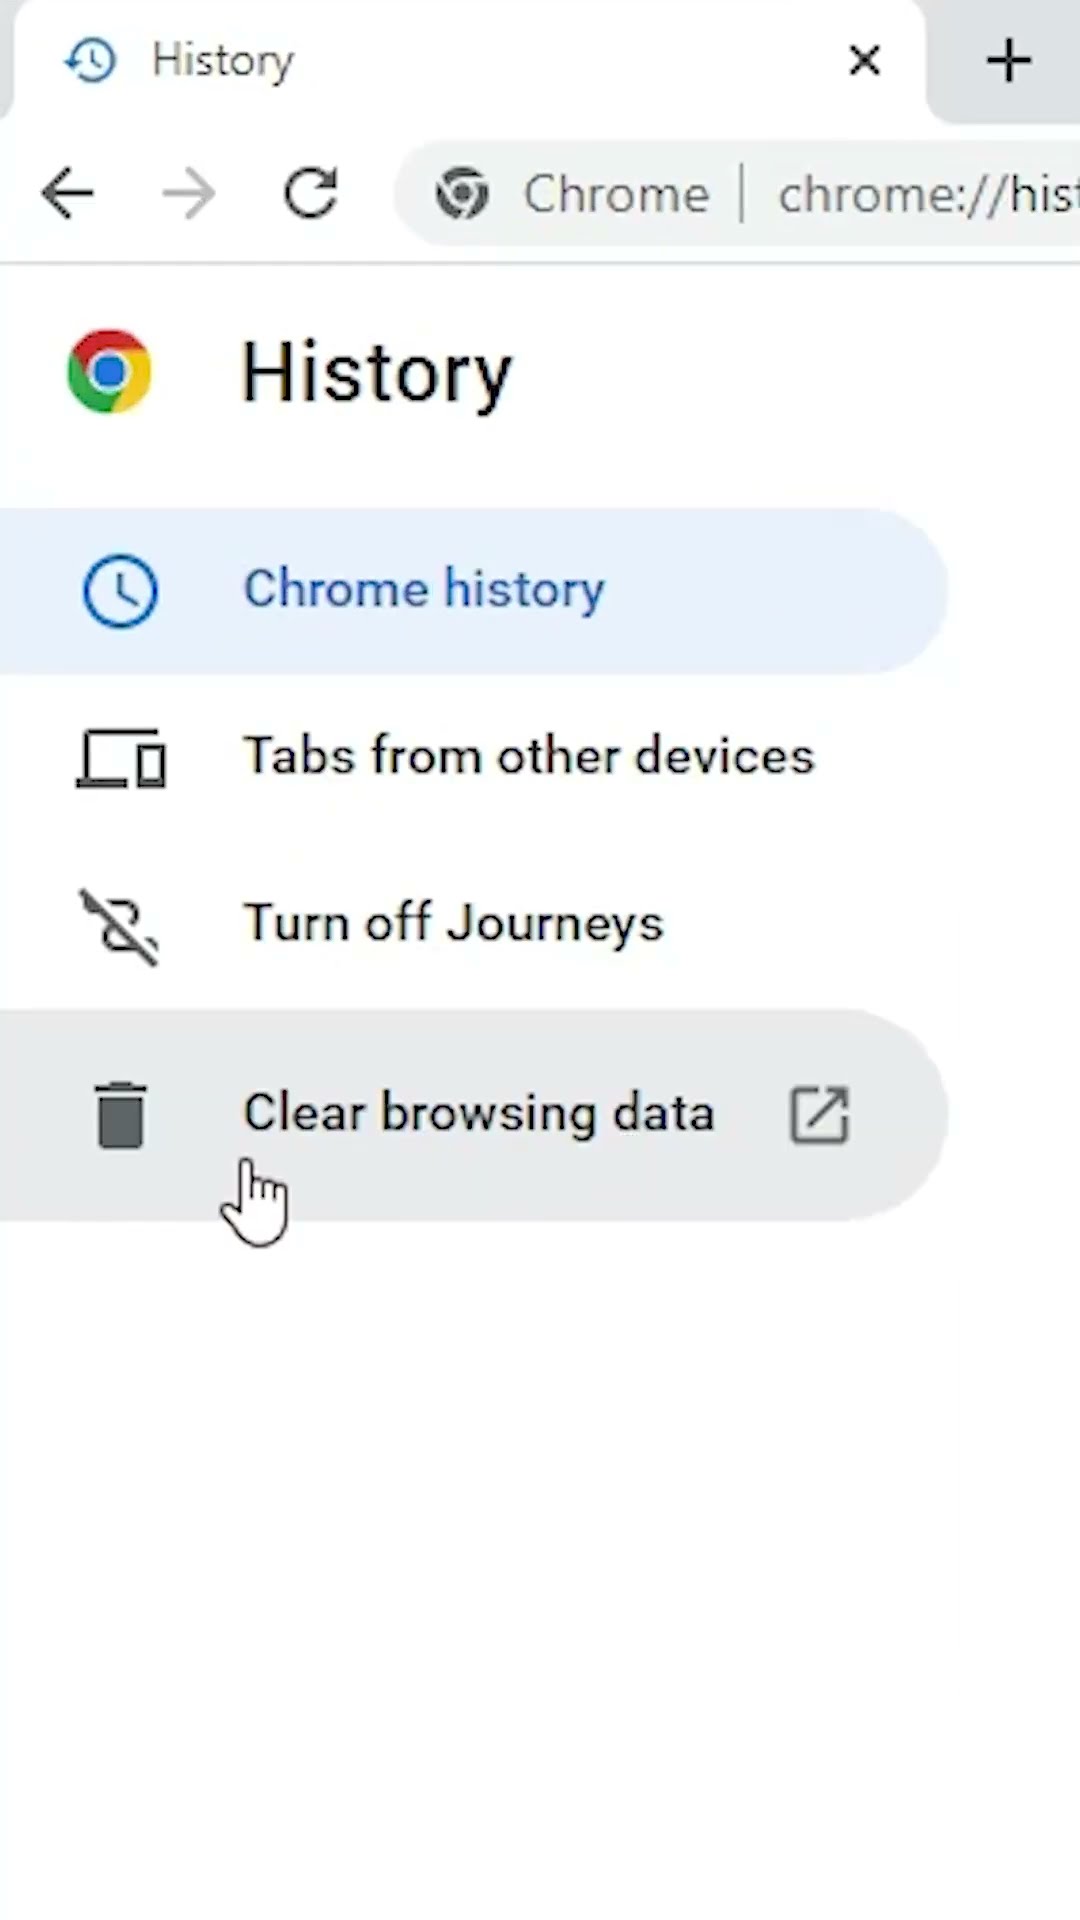Select the Chrome history menu item
Viewport: 1080px width, 1920px height.
pyautogui.click(x=424, y=589)
